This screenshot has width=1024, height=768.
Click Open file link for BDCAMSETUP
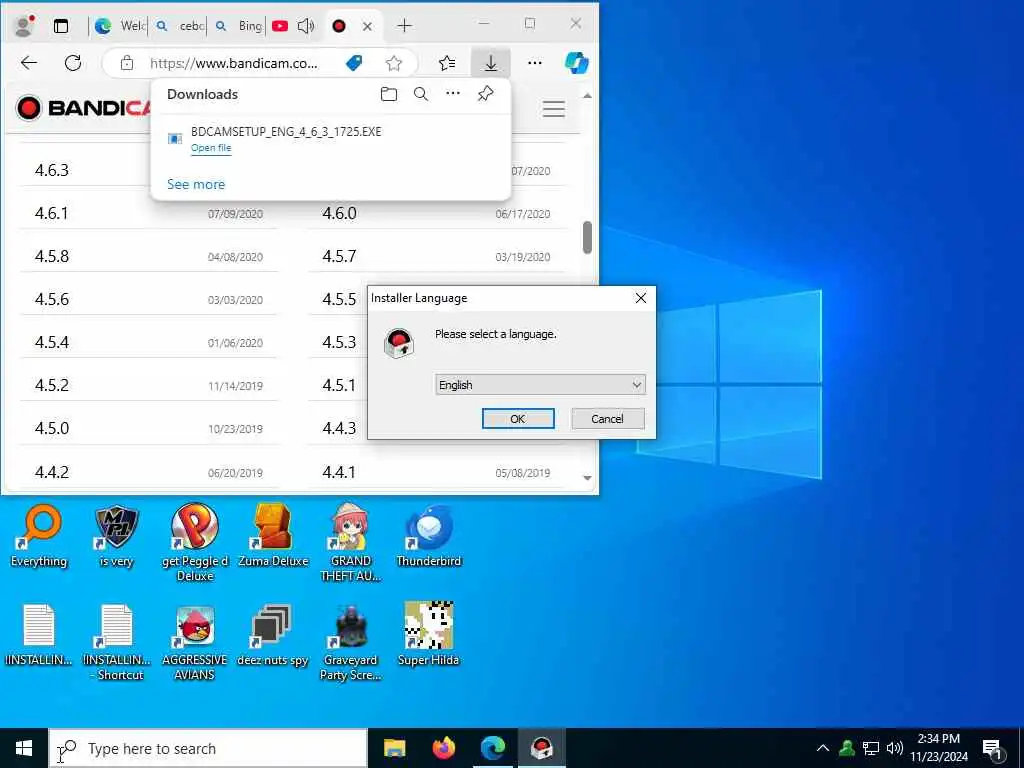pyautogui.click(x=211, y=148)
